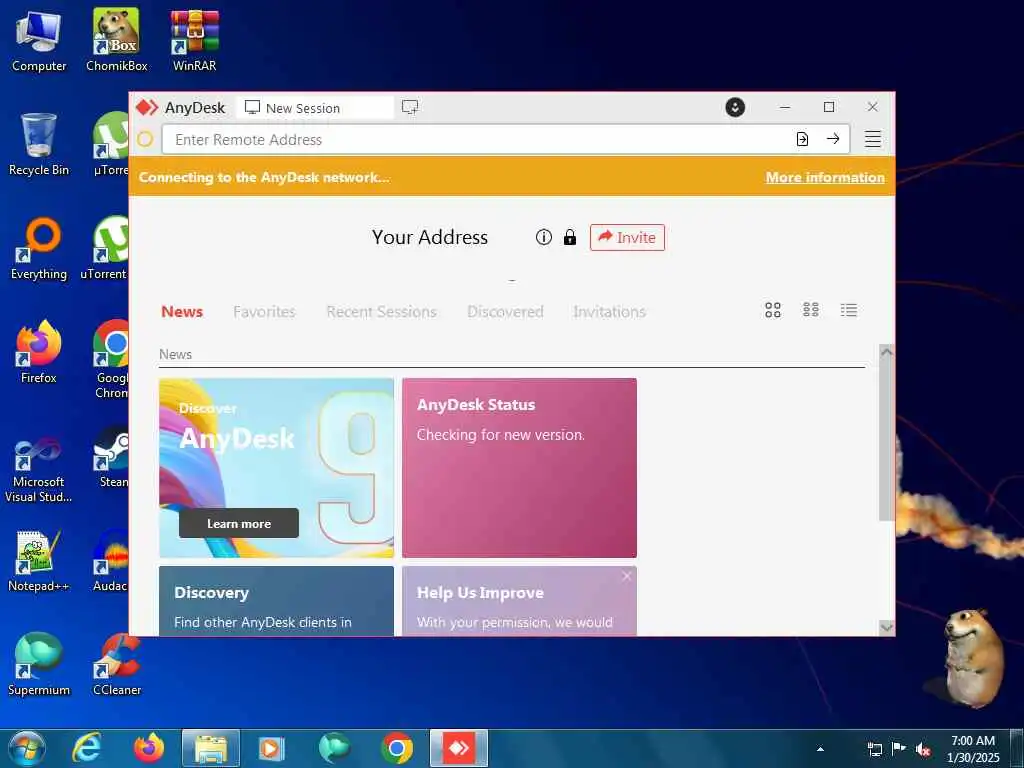Click the muted volume icon in the system tray
This screenshot has height=768, width=1024.
point(922,749)
